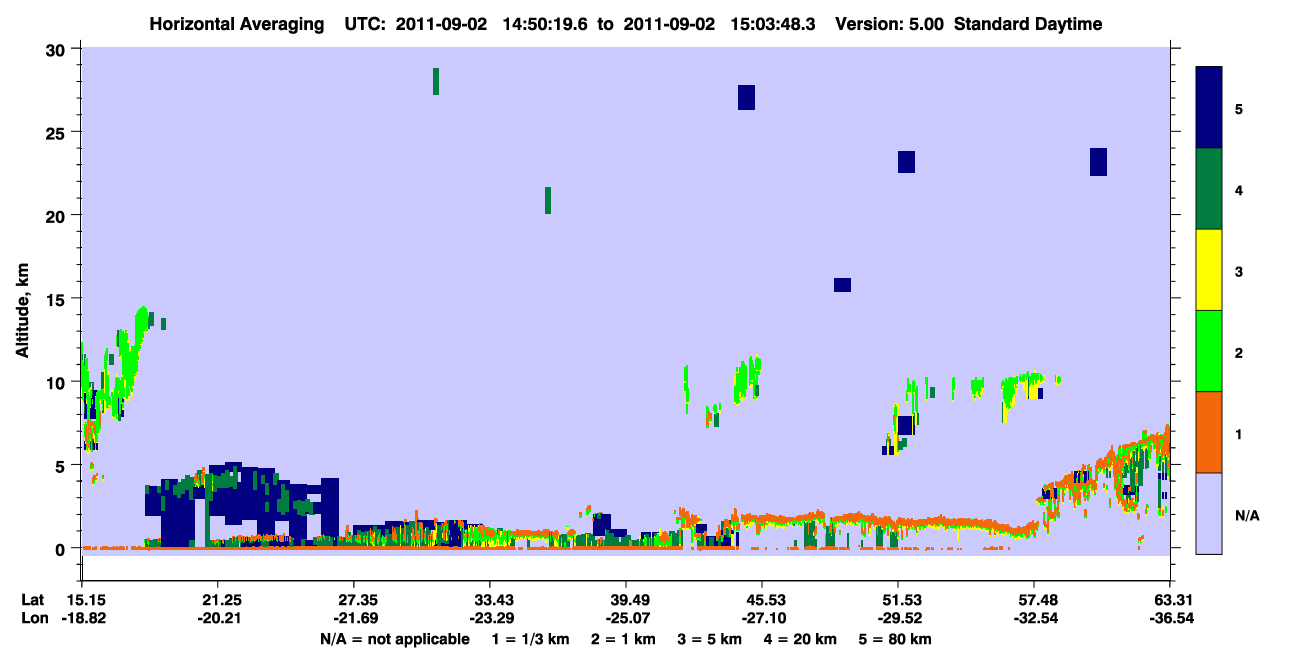Click latitude value 21.25
1300x667 pixels.
pyautogui.click(x=217, y=600)
